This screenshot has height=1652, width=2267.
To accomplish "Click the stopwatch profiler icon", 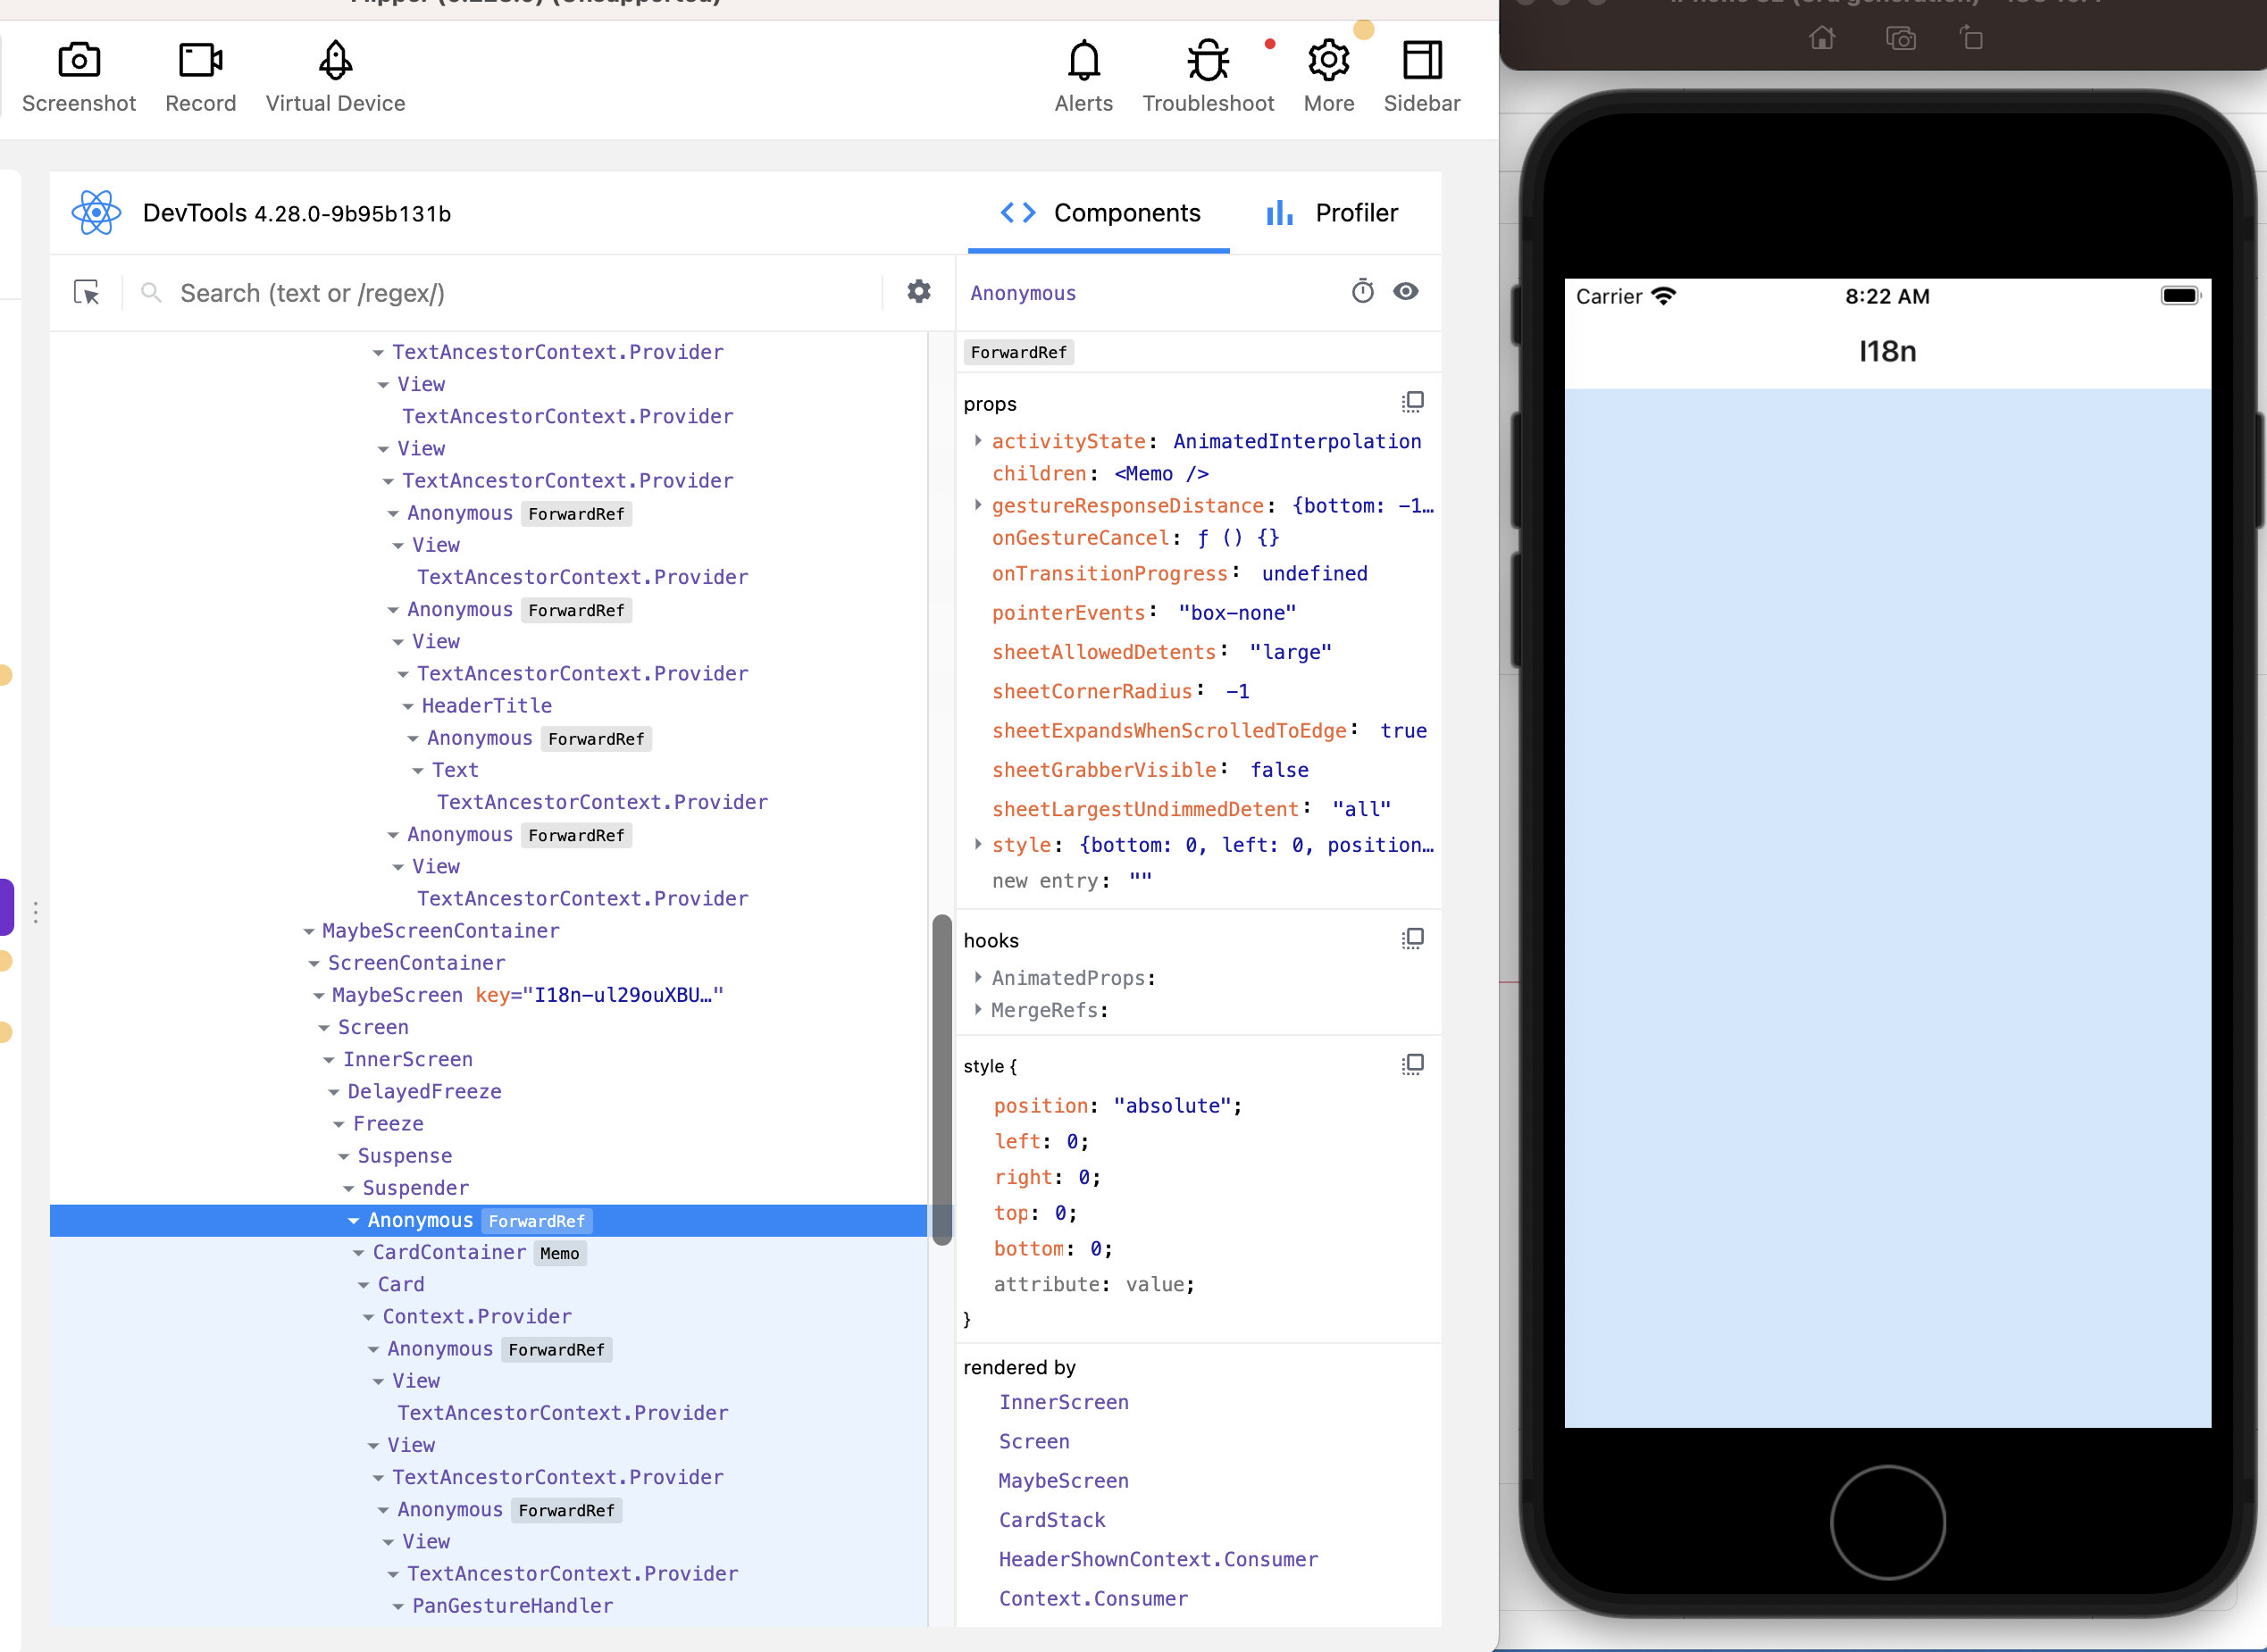I will tap(1362, 292).
